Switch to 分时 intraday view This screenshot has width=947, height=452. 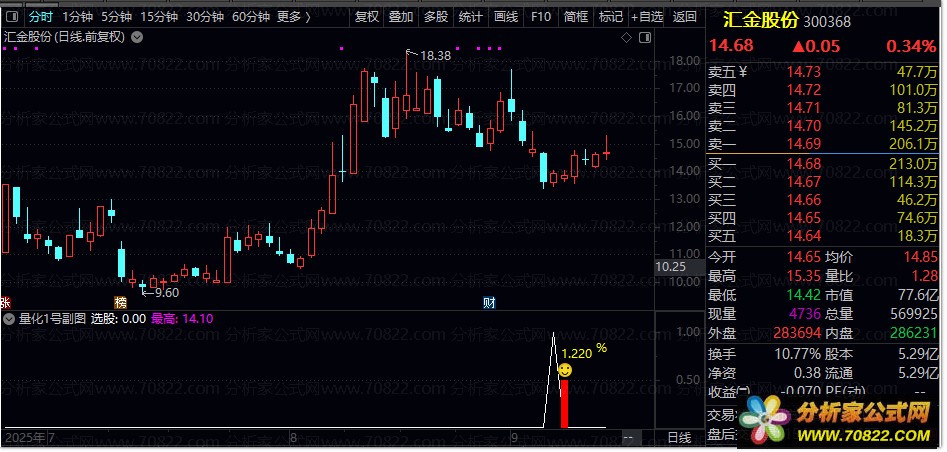(41, 17)
